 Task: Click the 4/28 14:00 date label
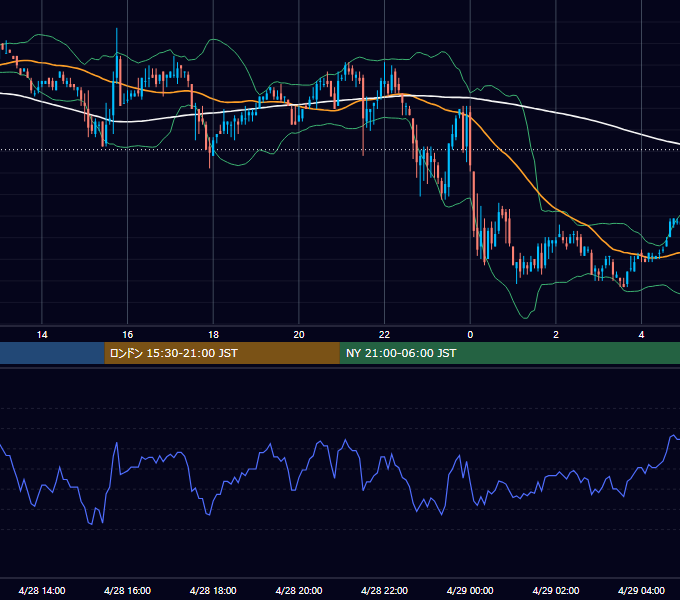pyautogui.click(x=42, y=590)
